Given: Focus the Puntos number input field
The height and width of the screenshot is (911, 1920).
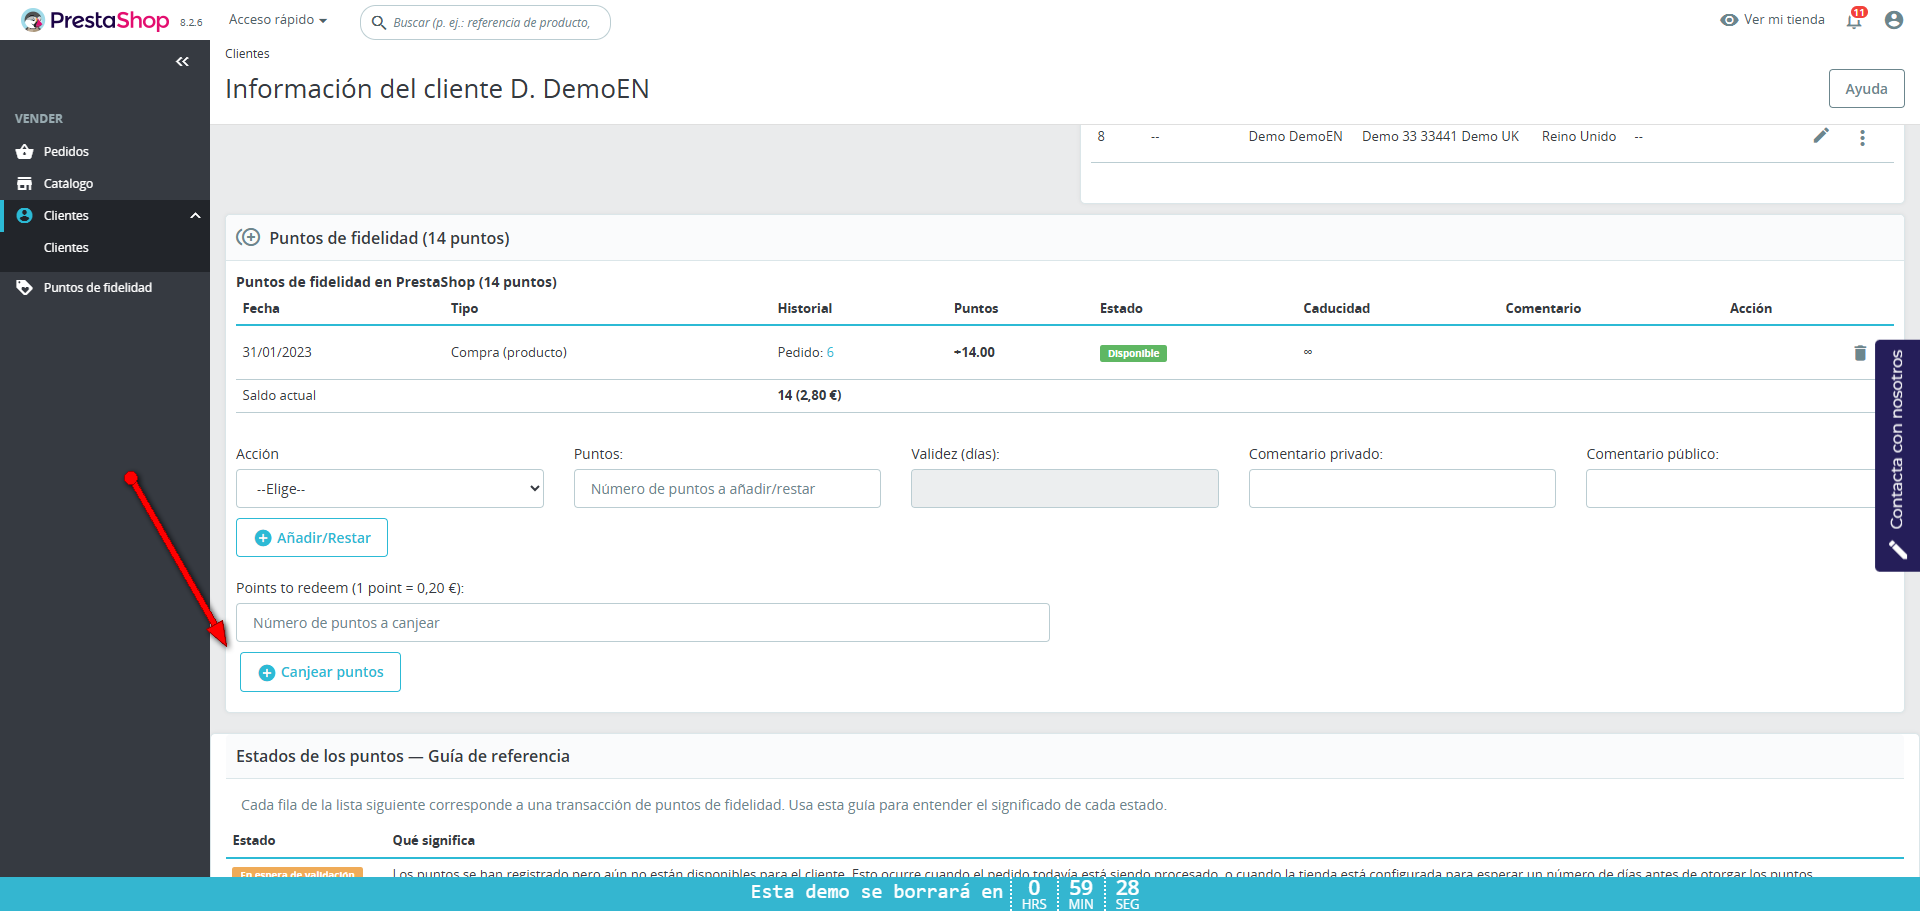Looking at the screenshot, I should [x=727, y=489].
